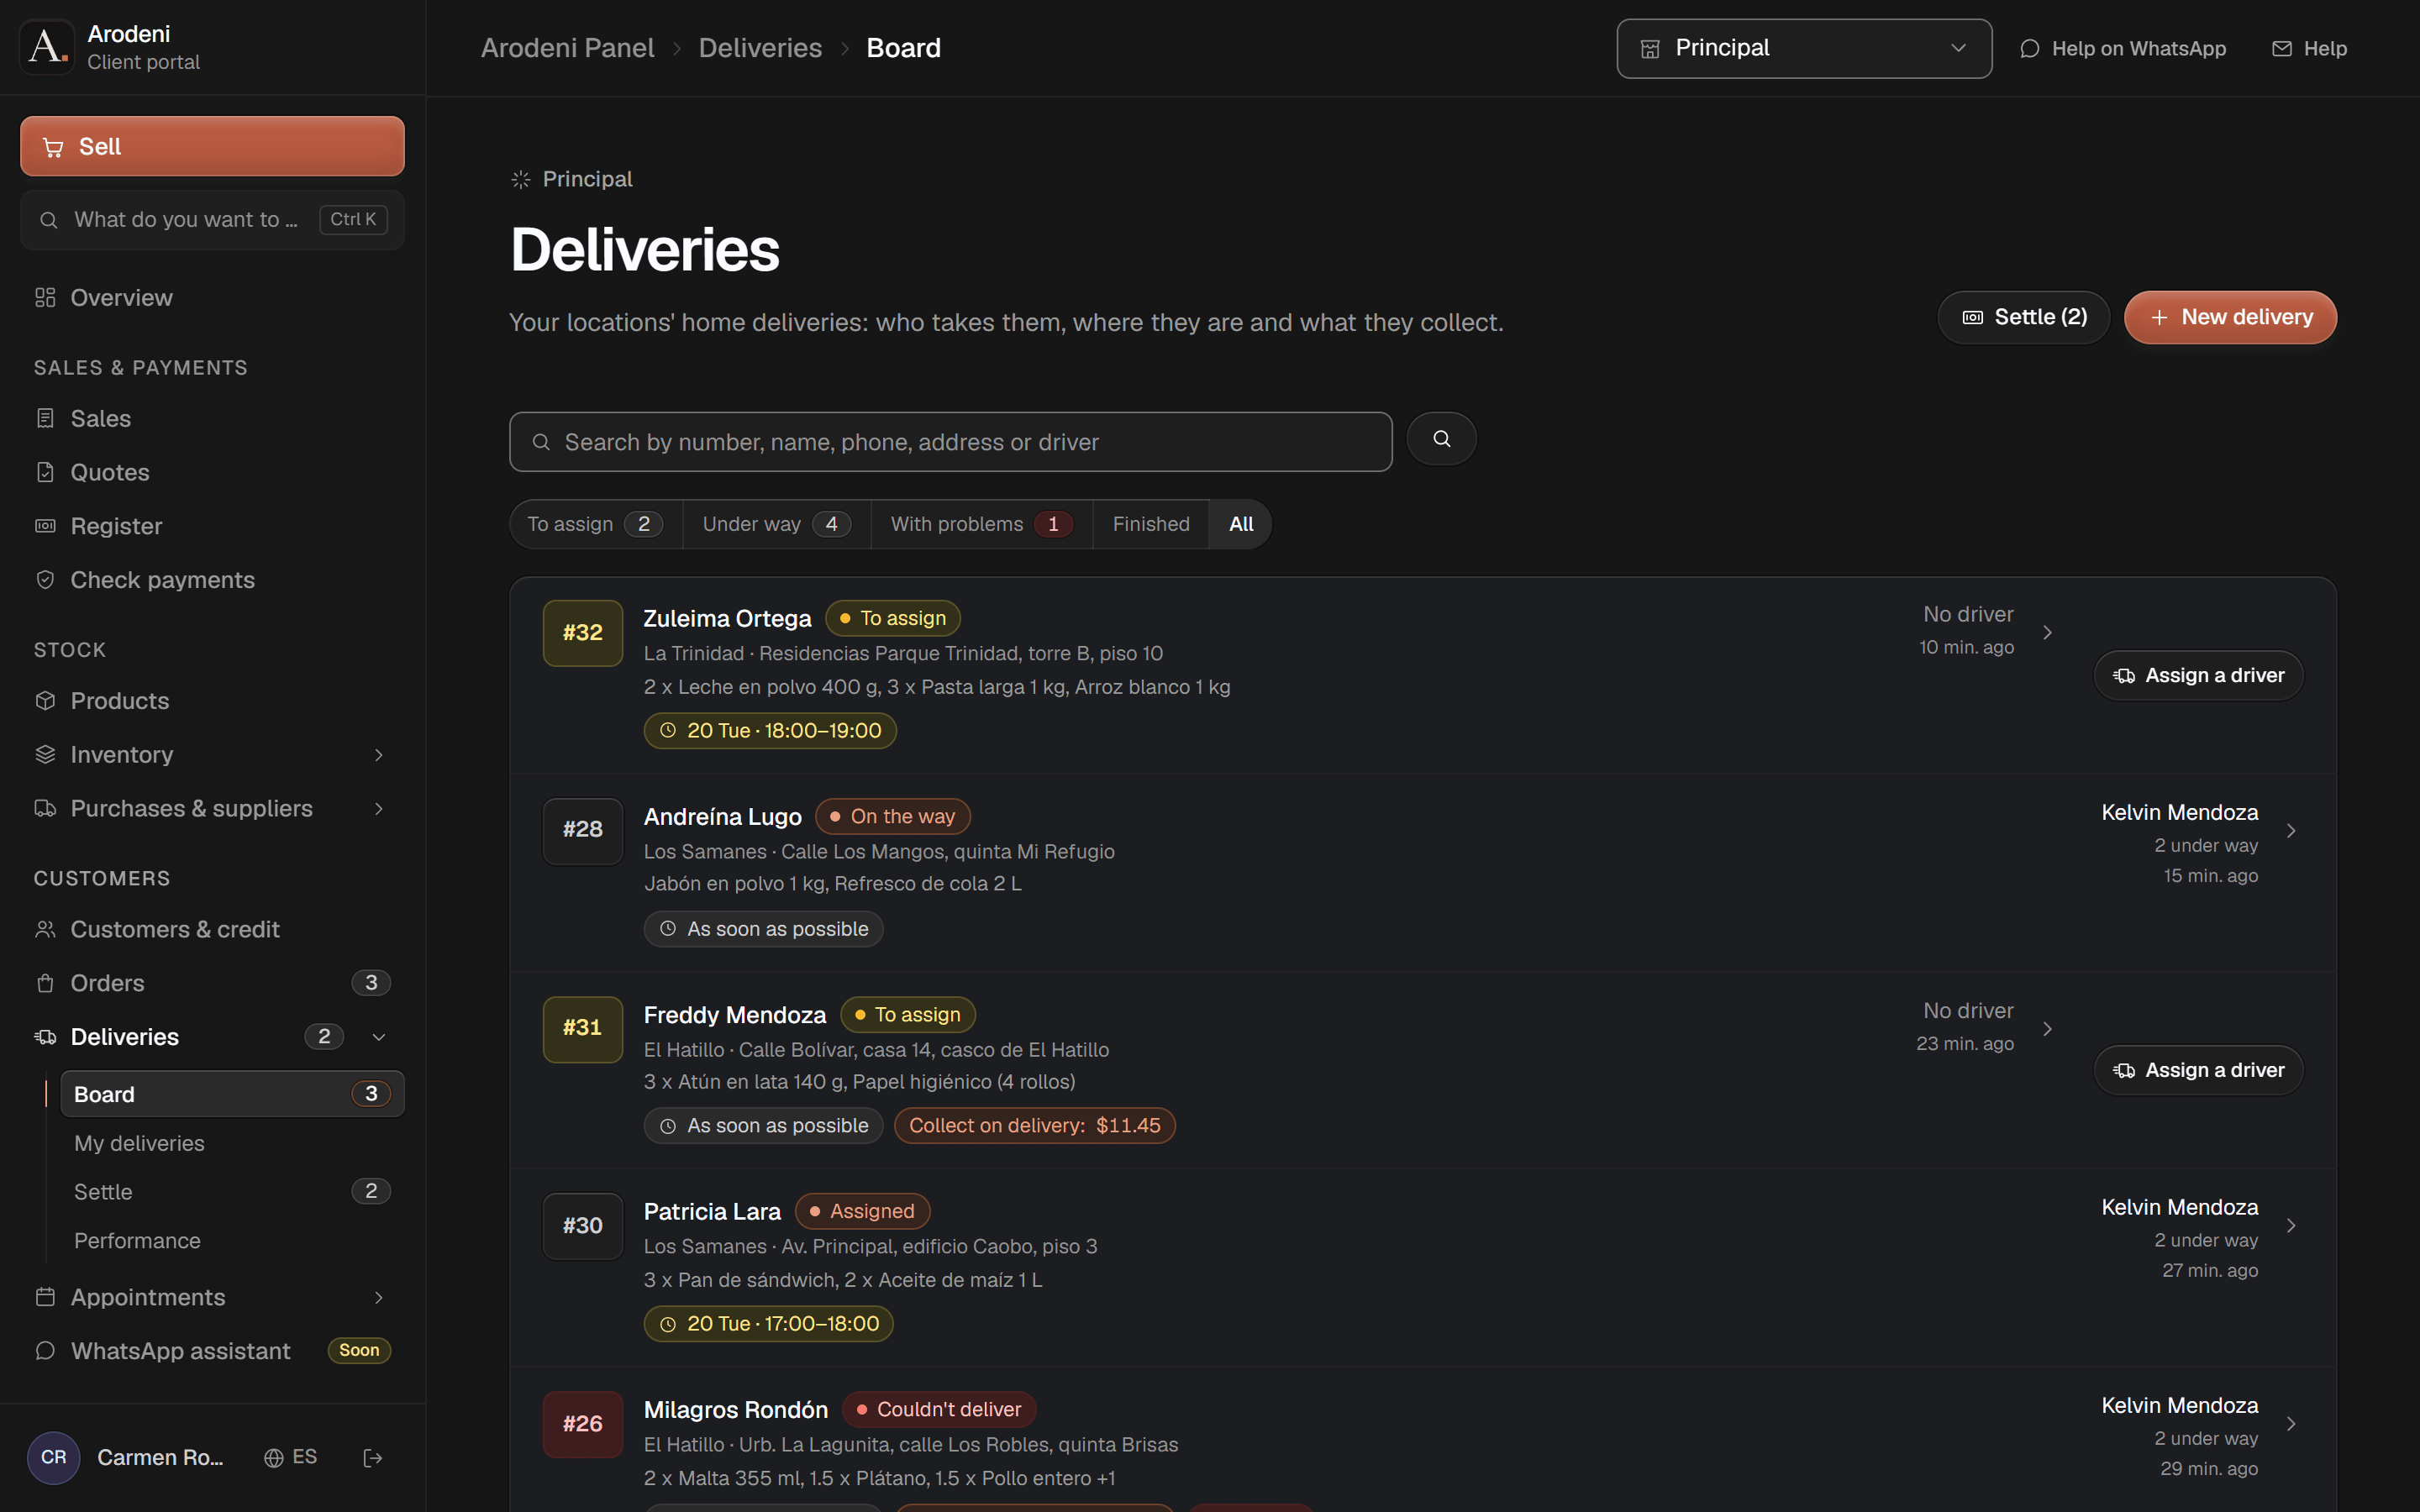Collapse the Deliveries submenu chevron

[379, 1037]
